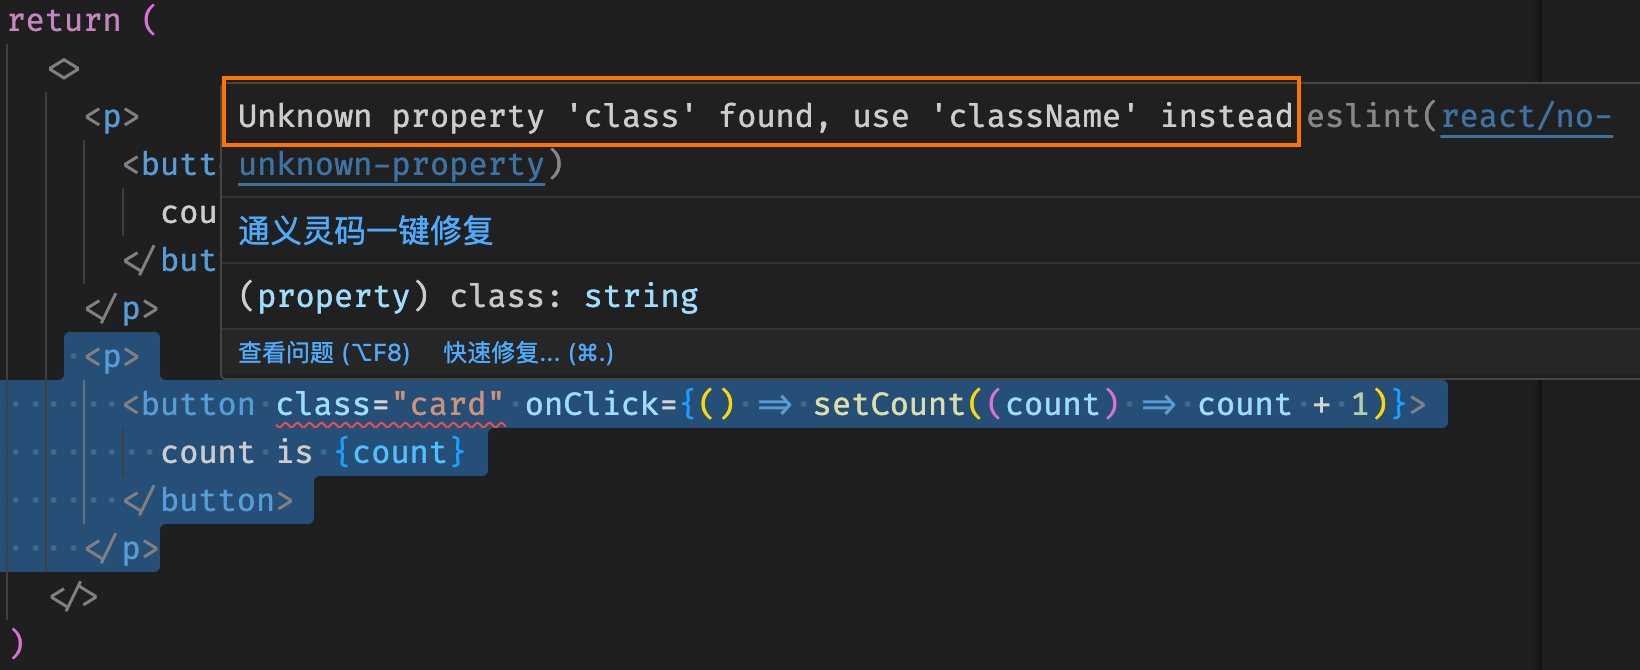Click the error message text in the tooltip
The width and height of the screenshot is (1640, 670).
[765, 117]
